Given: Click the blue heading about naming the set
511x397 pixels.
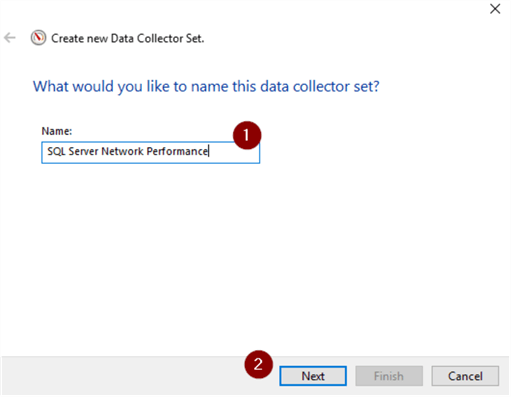Looking at the screenshot, I should point(206,87).
